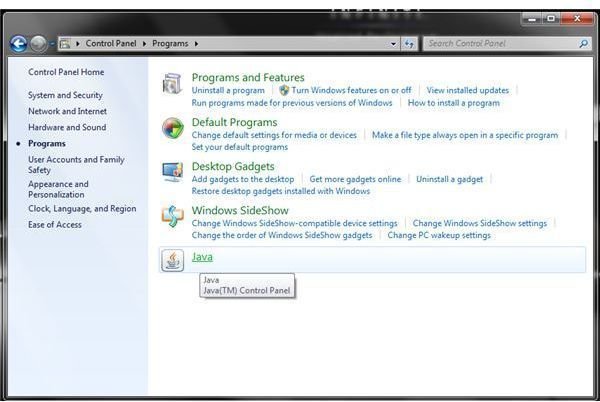Image resolution: width=600 pixels, height=402 pixels.
Task: Click Run programs made for previous versions
Action: [292, 103]
